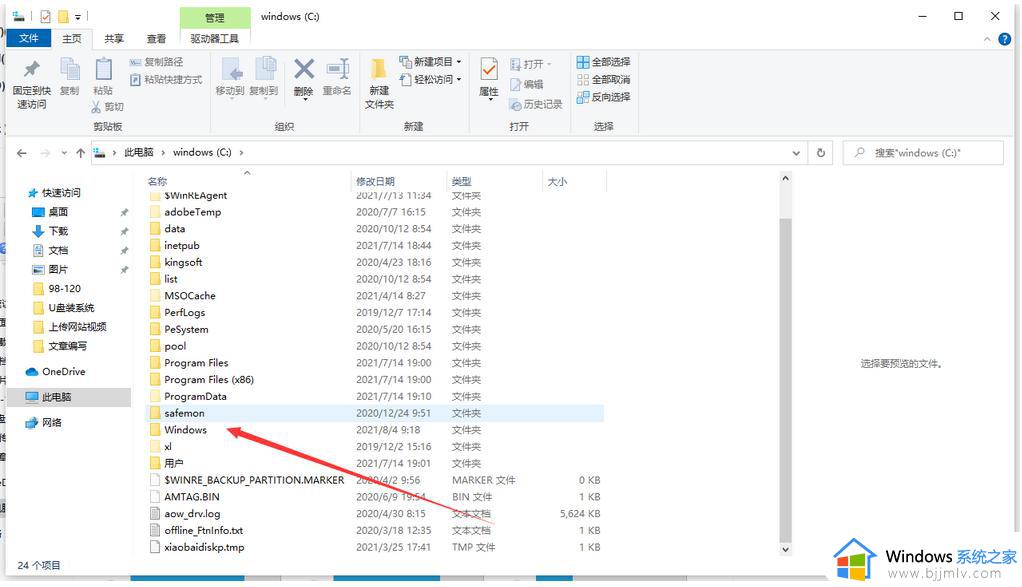Viewport: 1022px width, 587px height.
Task: Select the Windows folder
Action: [x=185, y=430]
